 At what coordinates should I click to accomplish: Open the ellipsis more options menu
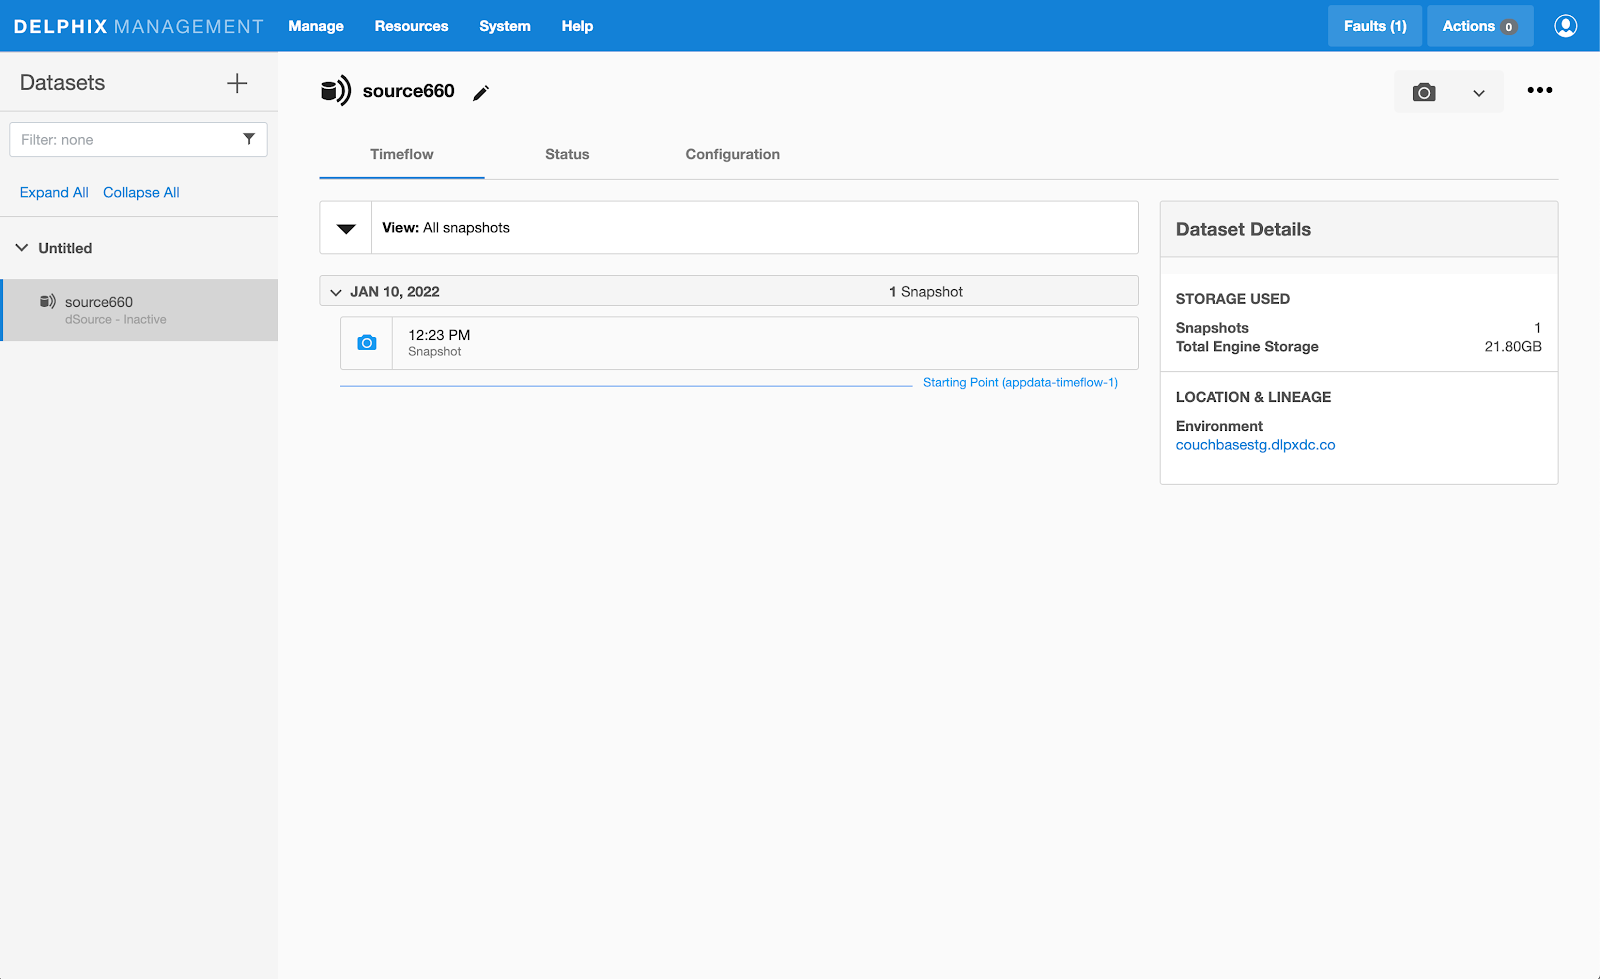1539,90
